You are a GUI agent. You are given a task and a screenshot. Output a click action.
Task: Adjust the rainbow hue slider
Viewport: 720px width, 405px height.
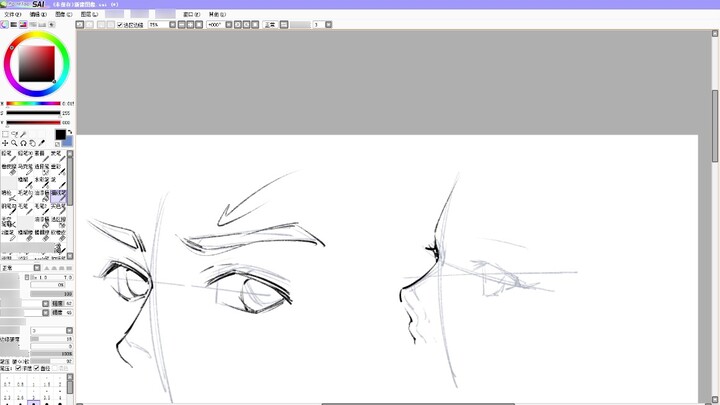(x=33, y=103)
